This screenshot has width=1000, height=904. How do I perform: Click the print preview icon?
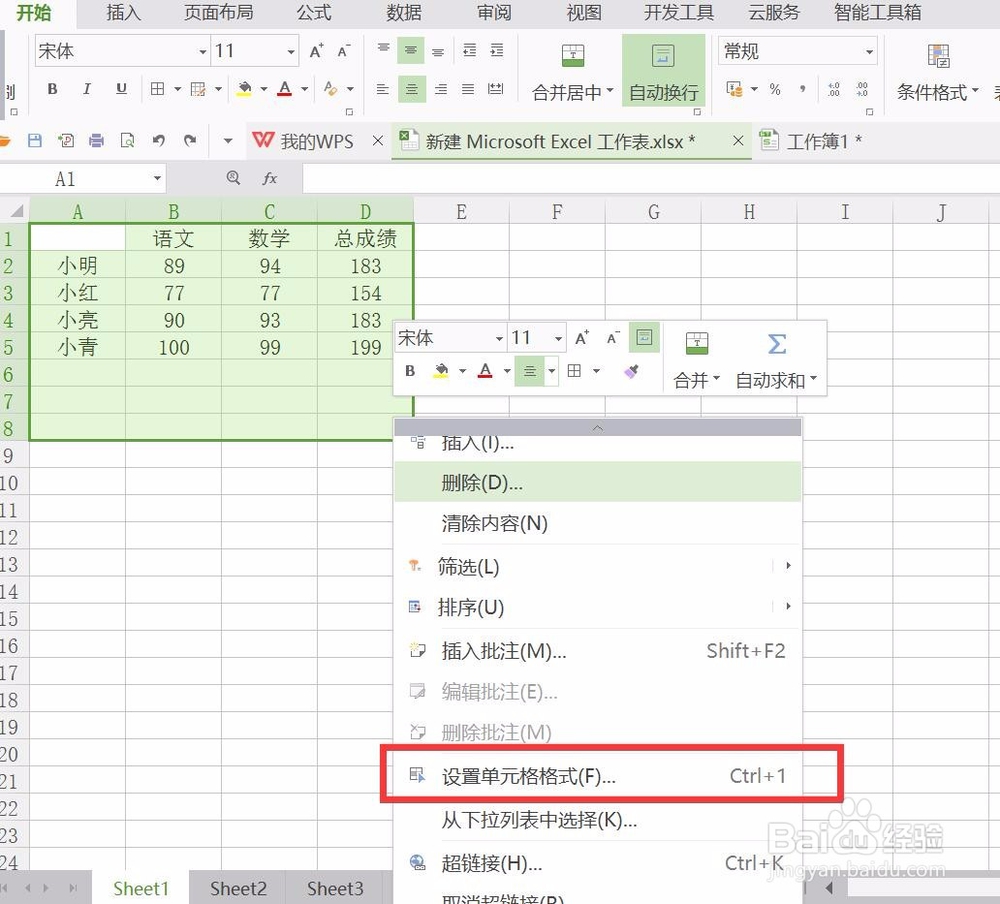click(127, 141)
